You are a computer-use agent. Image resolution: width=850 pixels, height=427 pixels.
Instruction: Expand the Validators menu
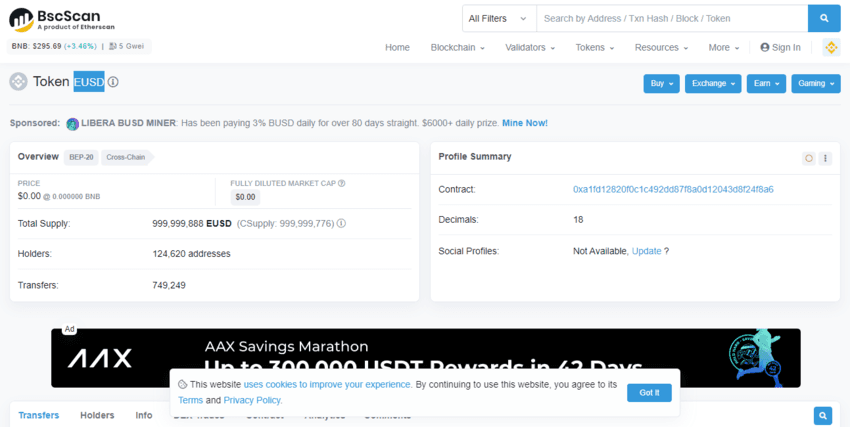tap(530, 48)
